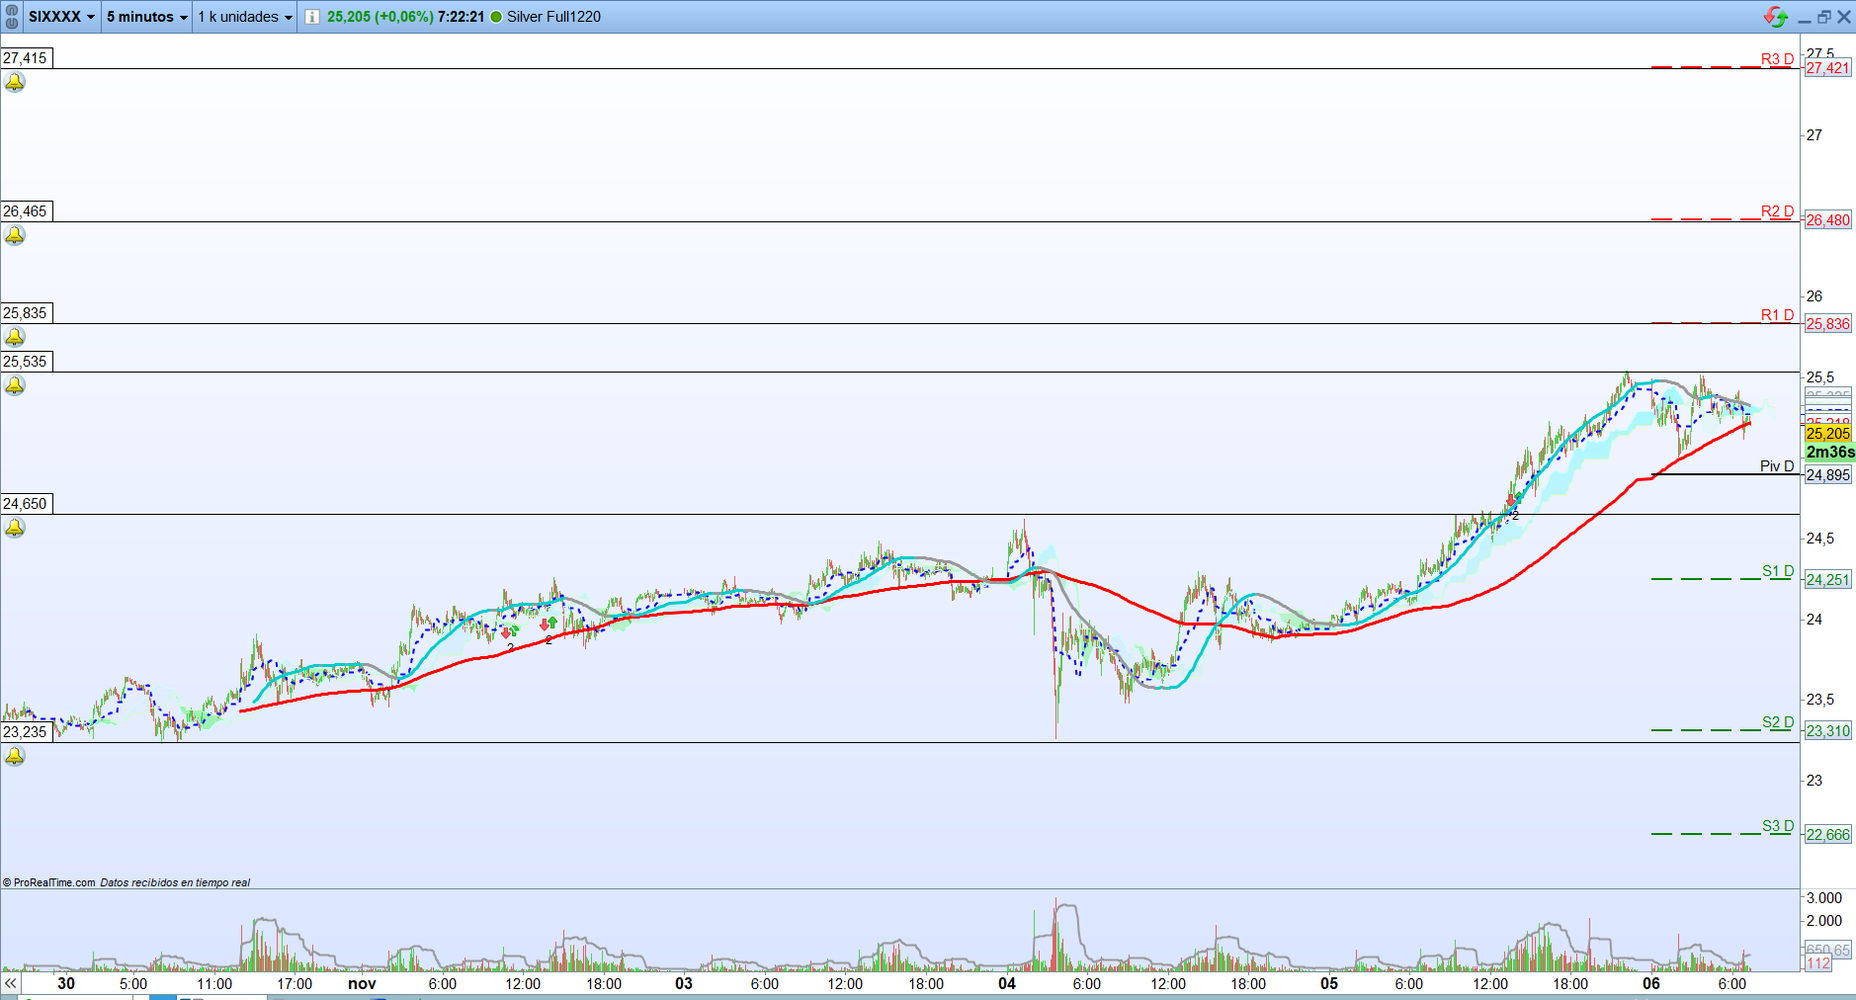Screen dimensions: 1856x1000
Task: Click the R3 D pivot label
Action: (x=1777, y=59)
